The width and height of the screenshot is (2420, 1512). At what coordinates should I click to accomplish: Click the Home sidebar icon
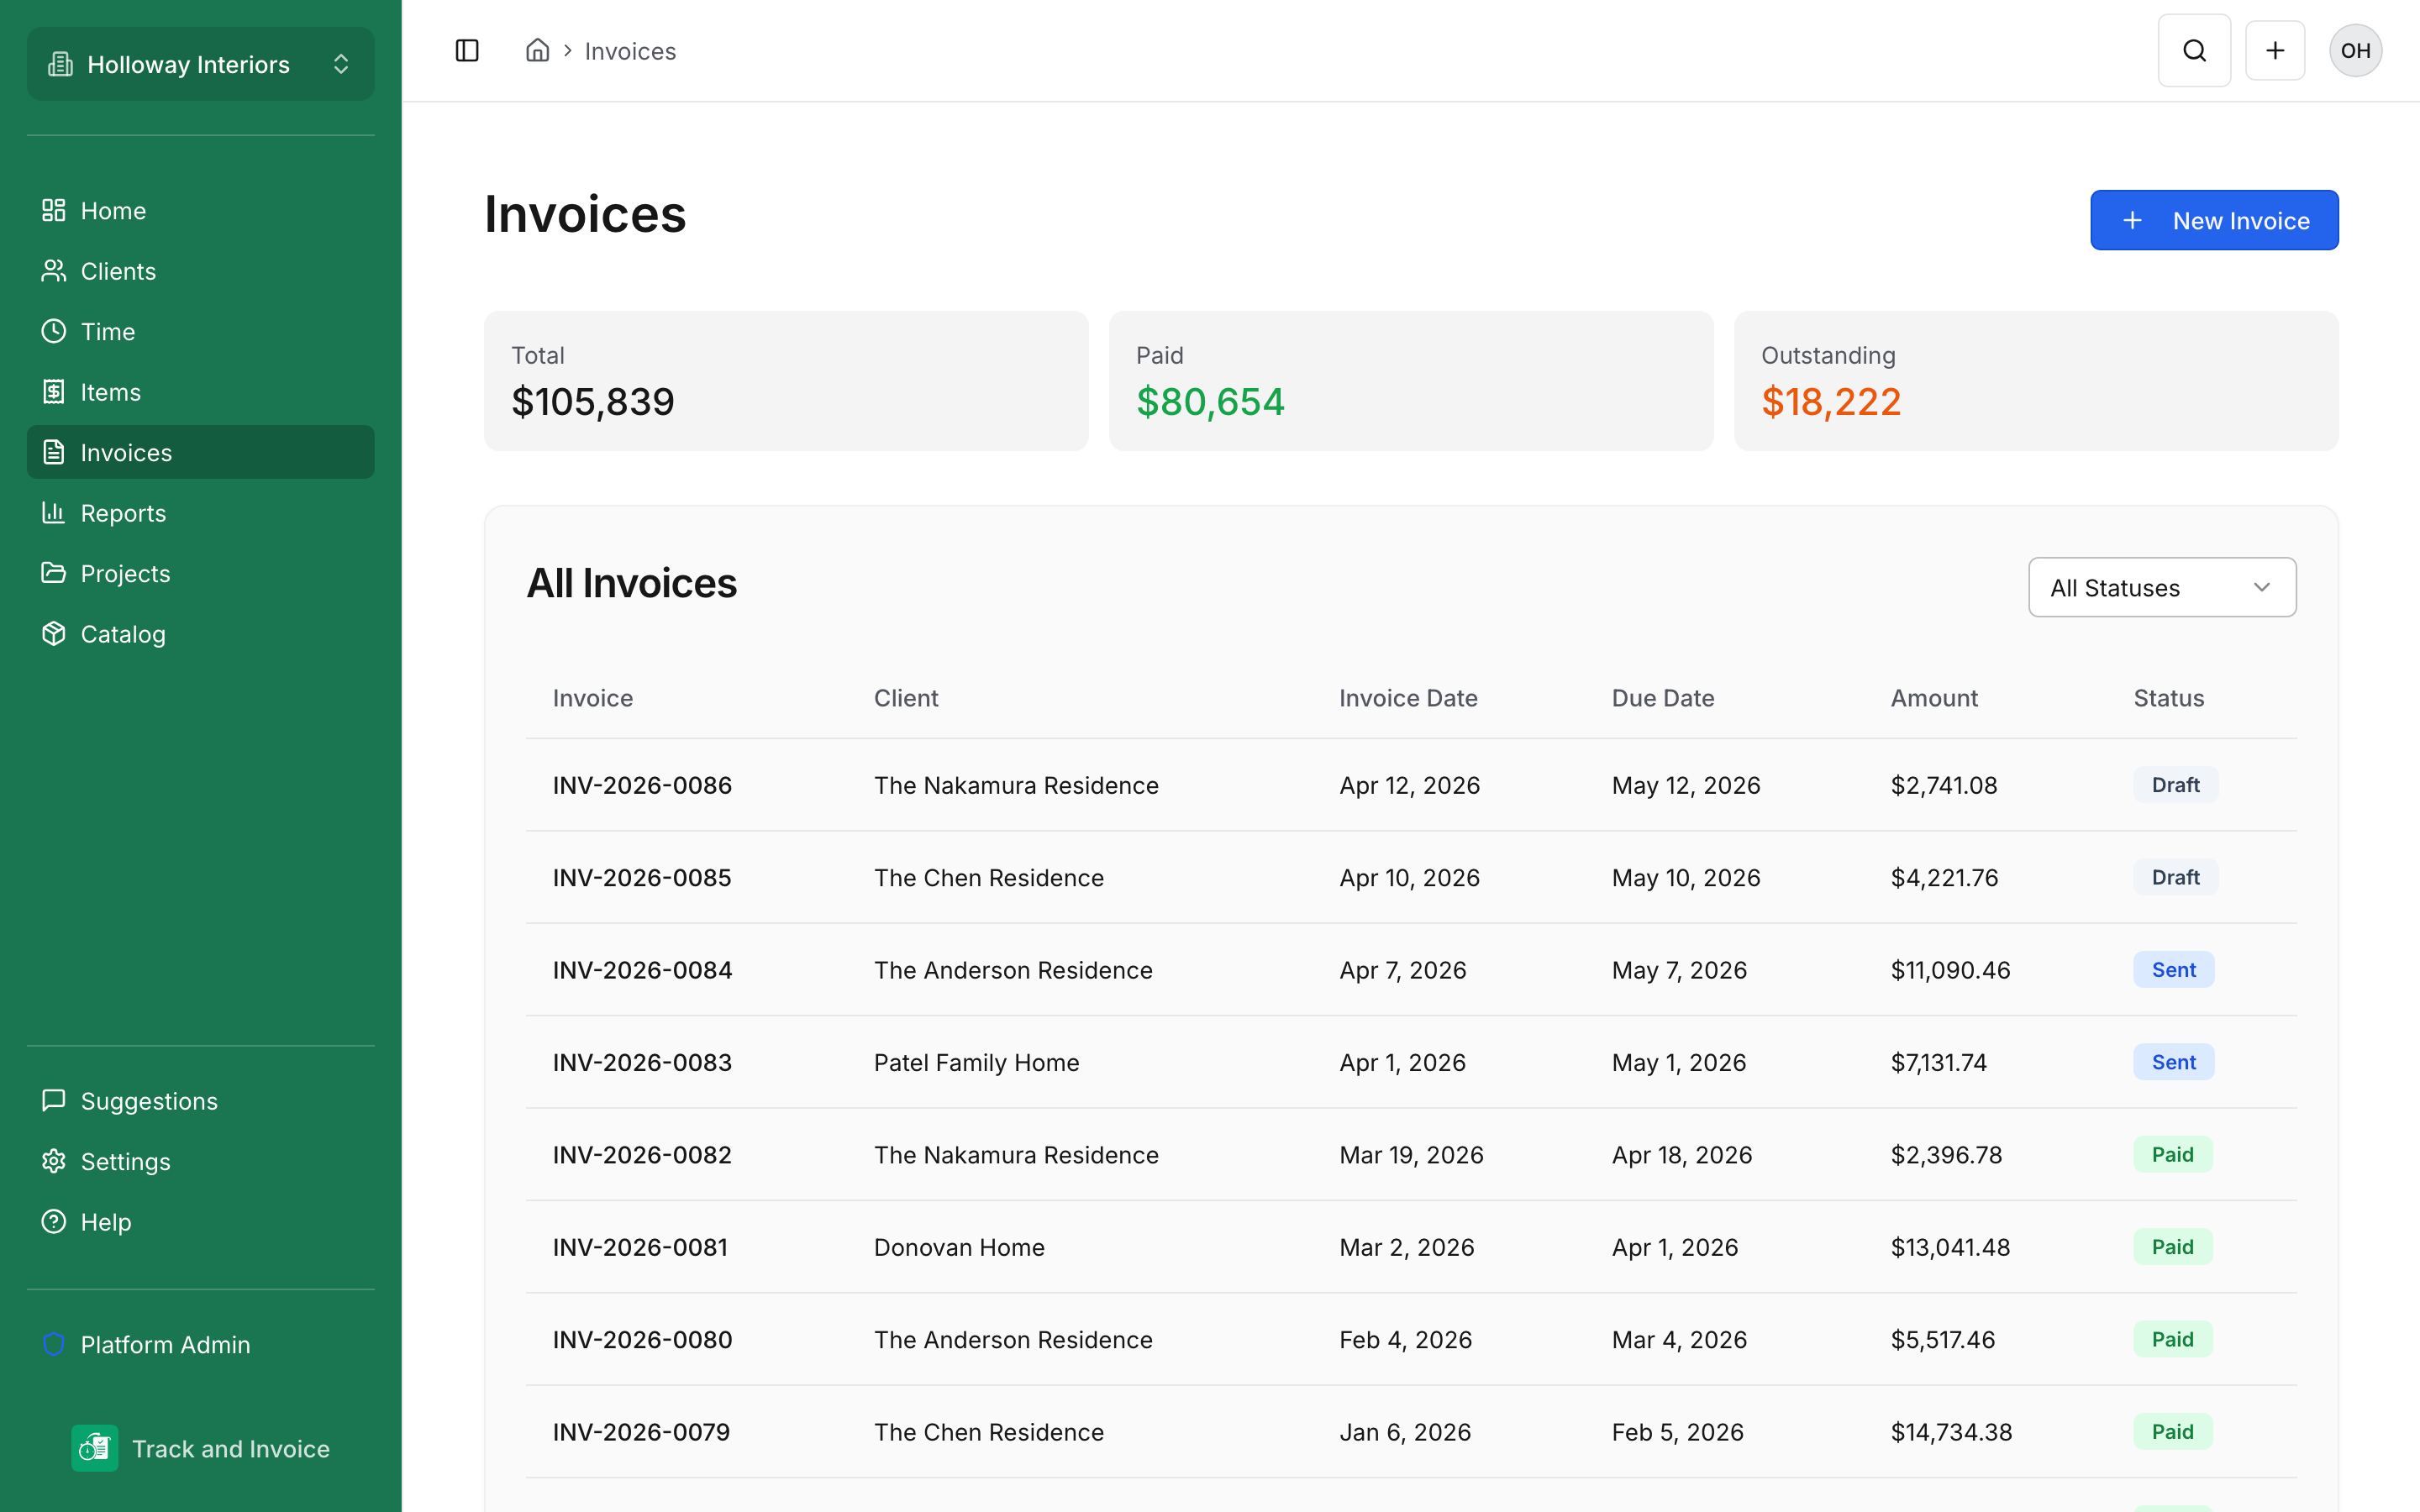pyautogui.click(x=54, y=210)
